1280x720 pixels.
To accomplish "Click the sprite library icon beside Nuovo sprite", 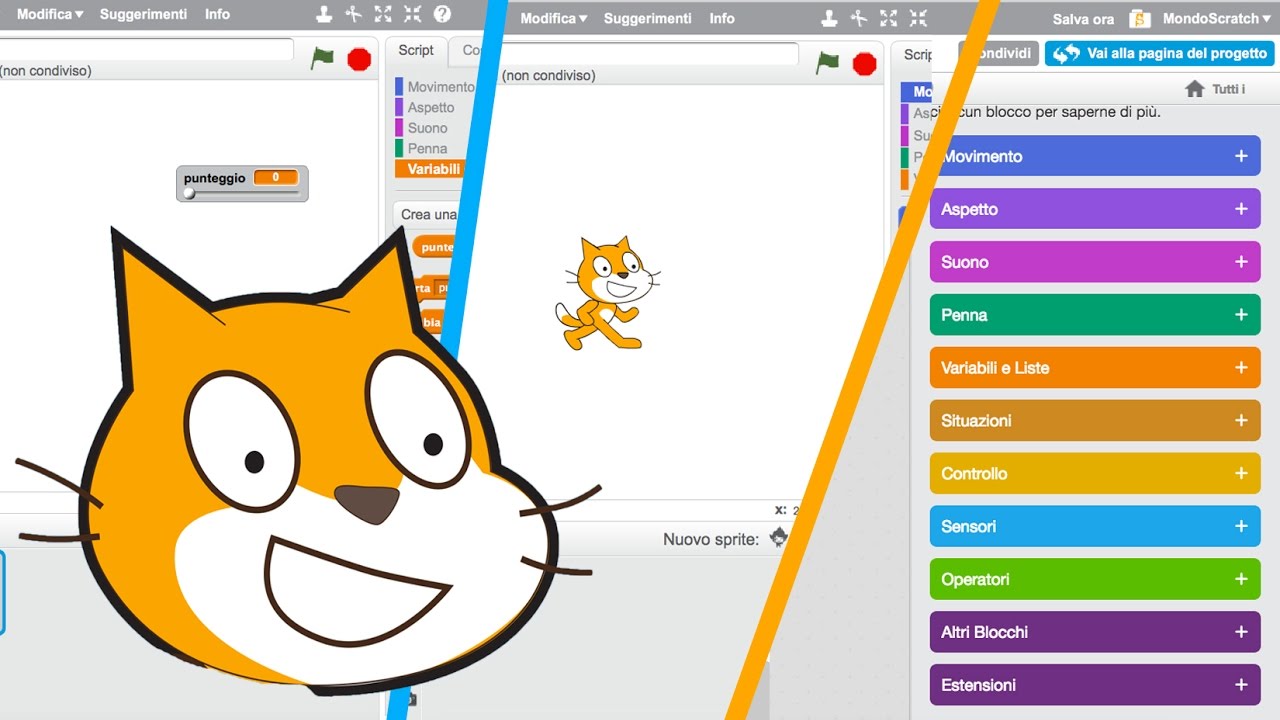I will [x=778, y=538].
